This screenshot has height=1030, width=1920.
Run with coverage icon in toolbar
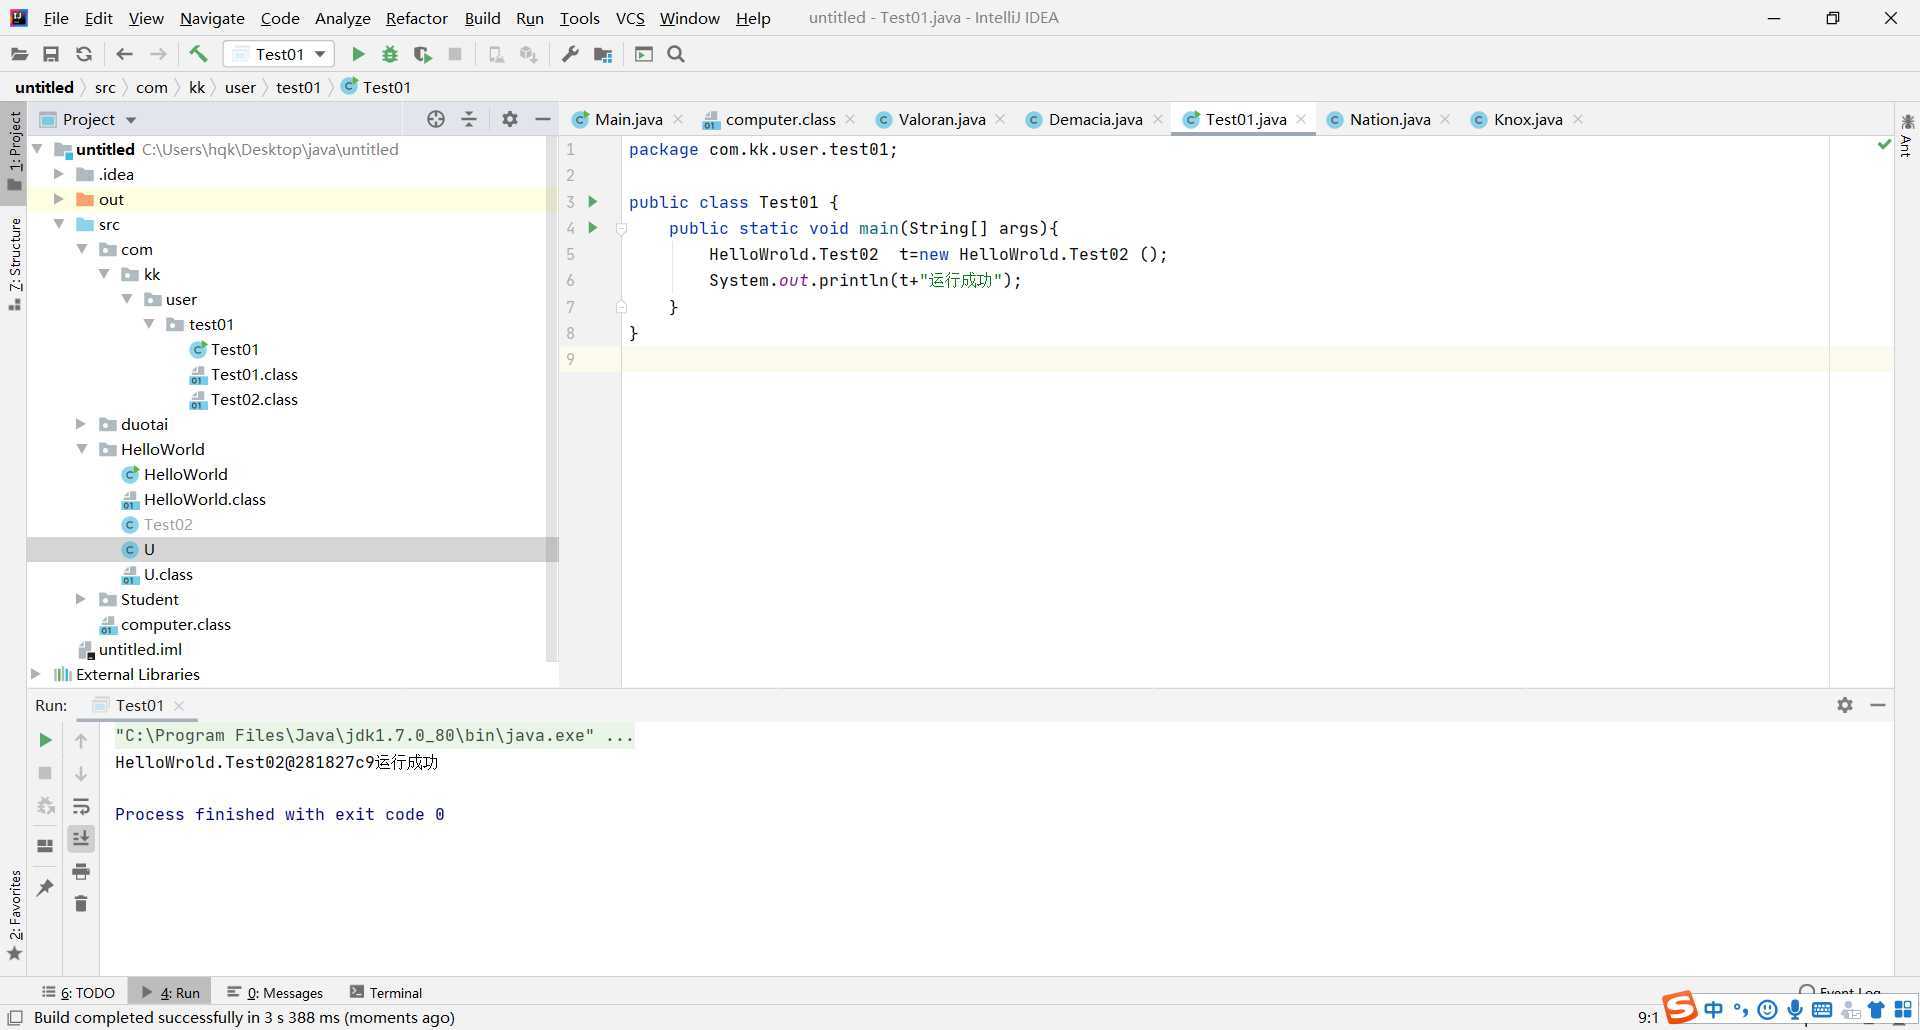point(422,54)
